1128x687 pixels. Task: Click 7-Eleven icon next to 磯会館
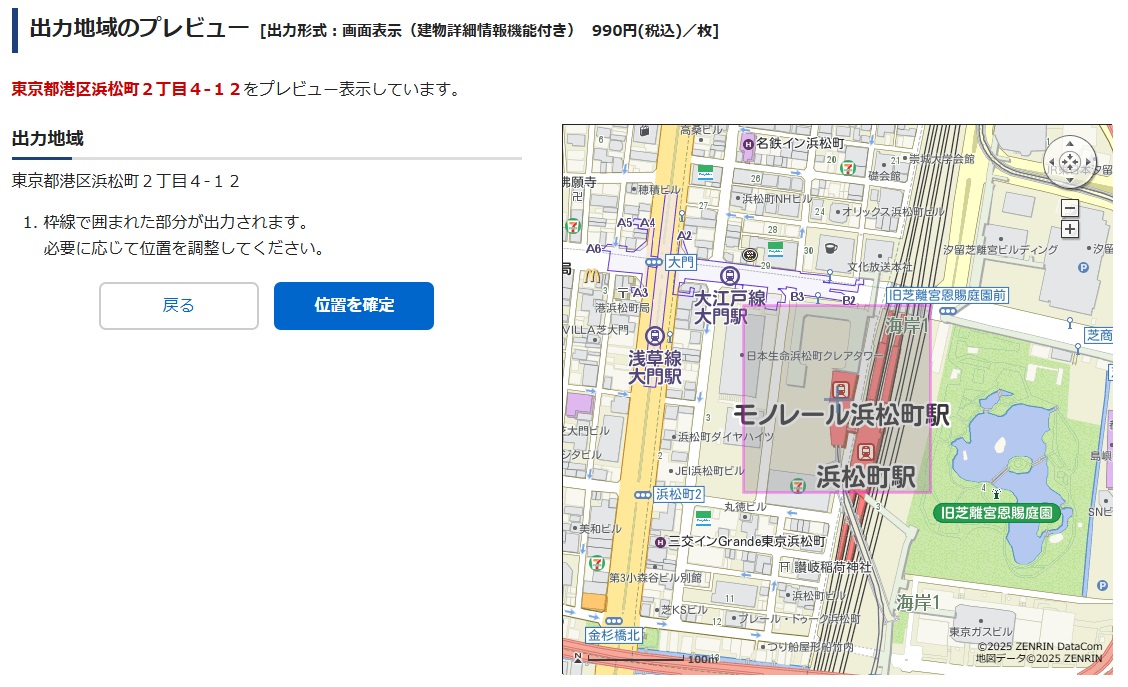point(848,168)
